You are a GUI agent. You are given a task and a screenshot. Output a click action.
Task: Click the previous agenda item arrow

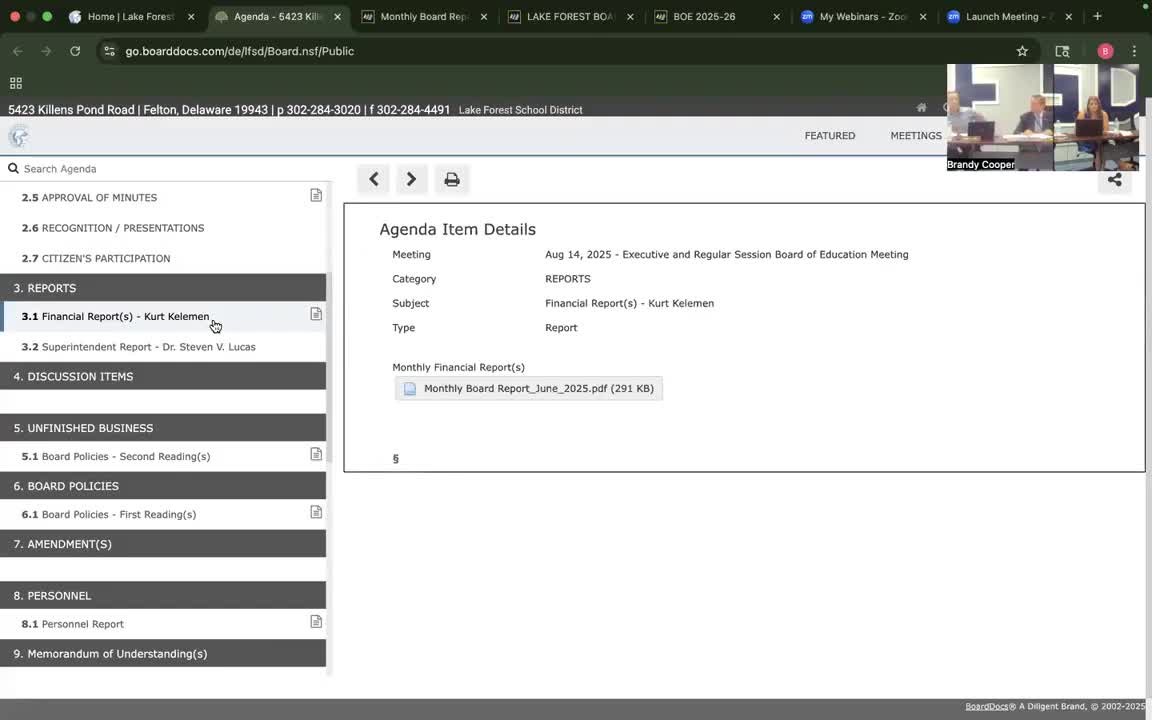click(x=374, y=179)
